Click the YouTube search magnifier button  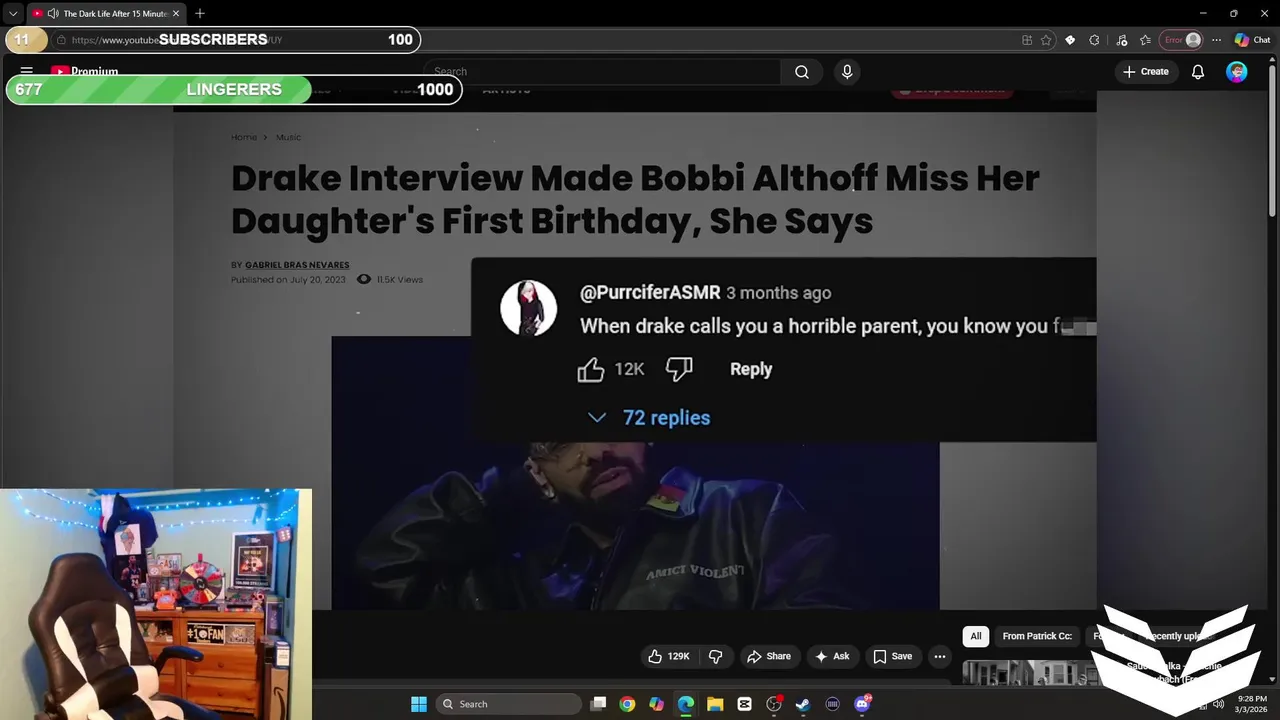(x=802, y=72)
